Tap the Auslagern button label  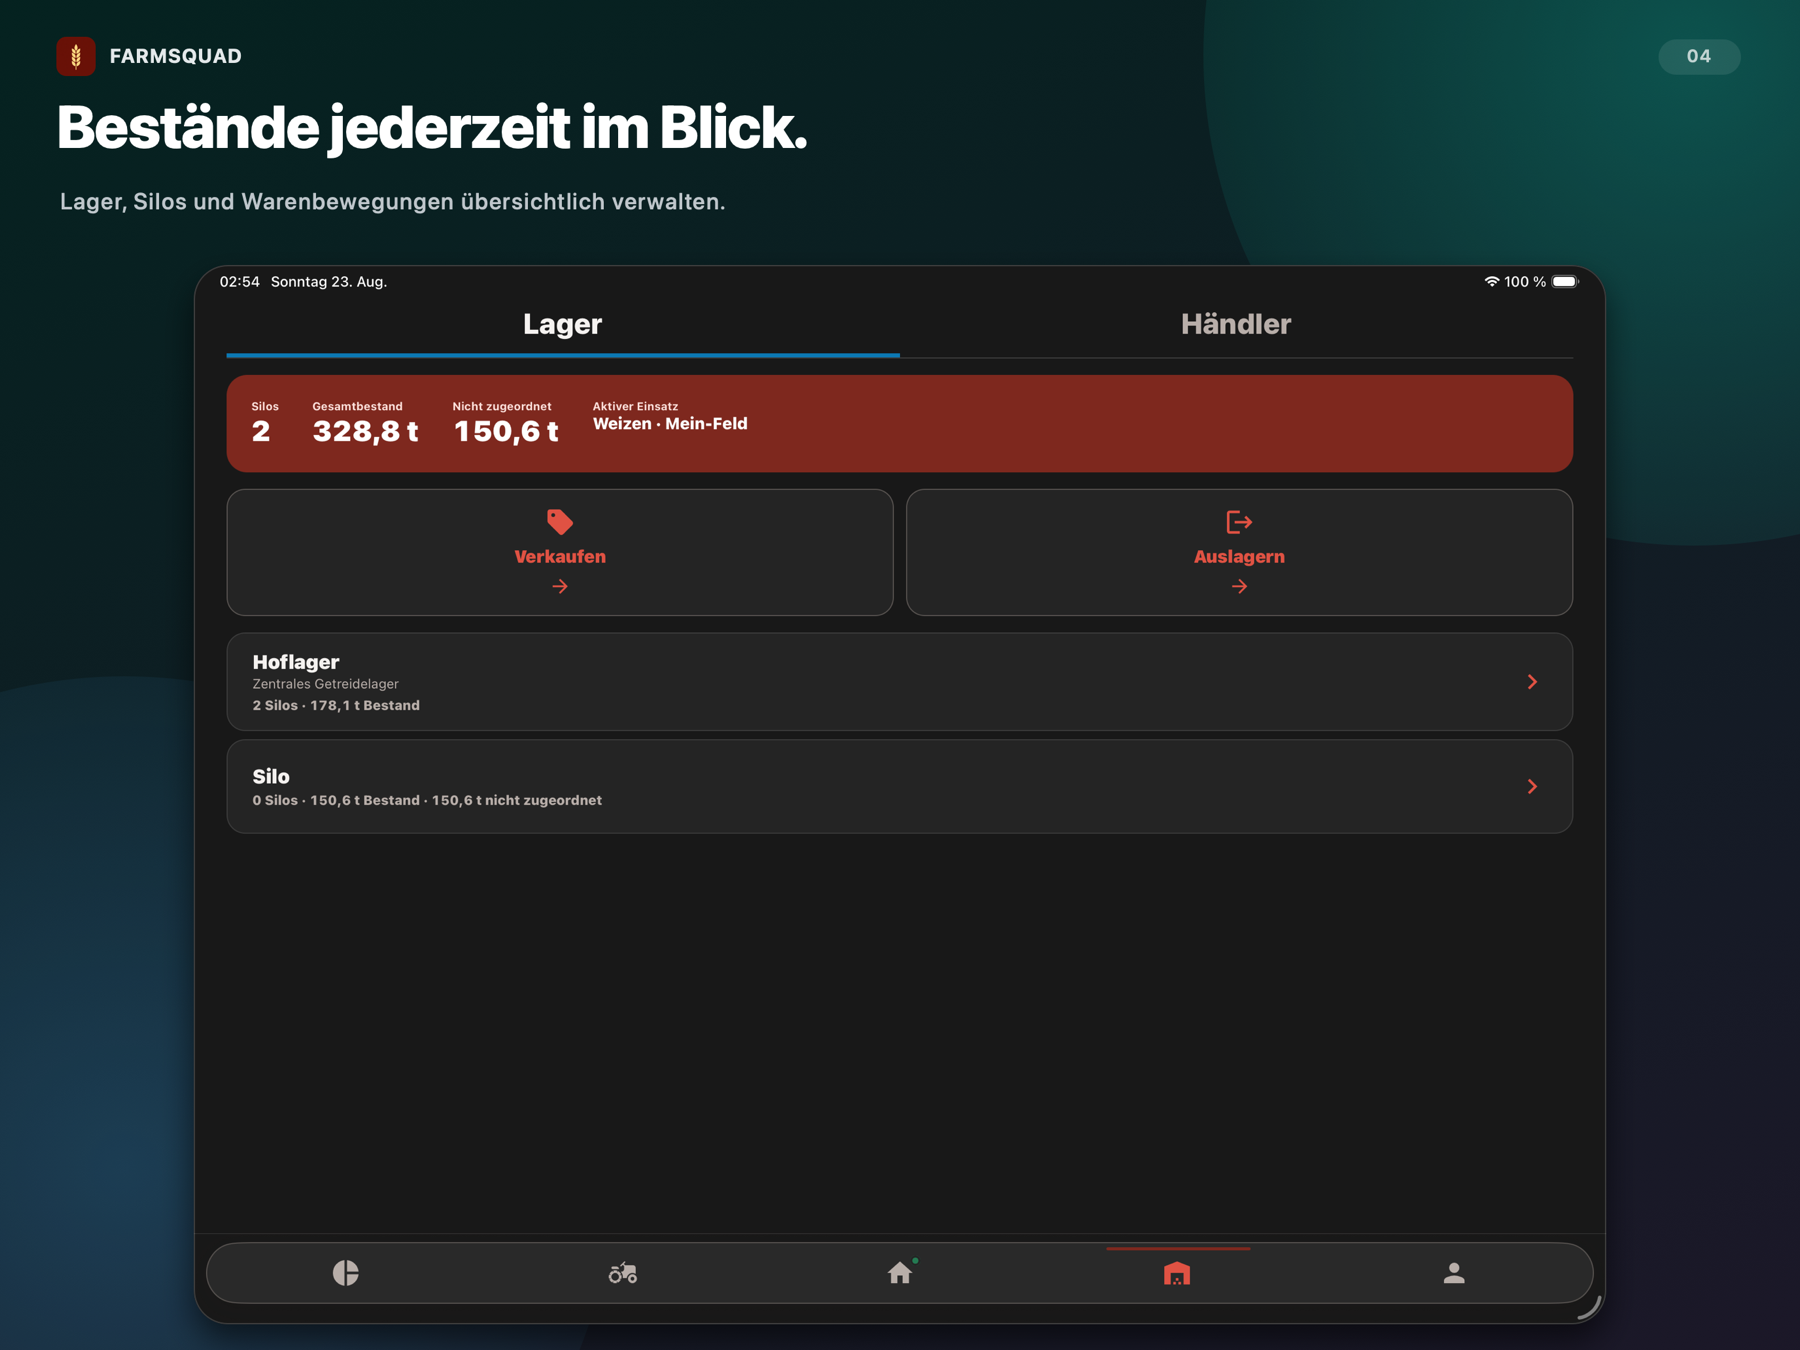pyautogui.click(x=1239, y=557)
